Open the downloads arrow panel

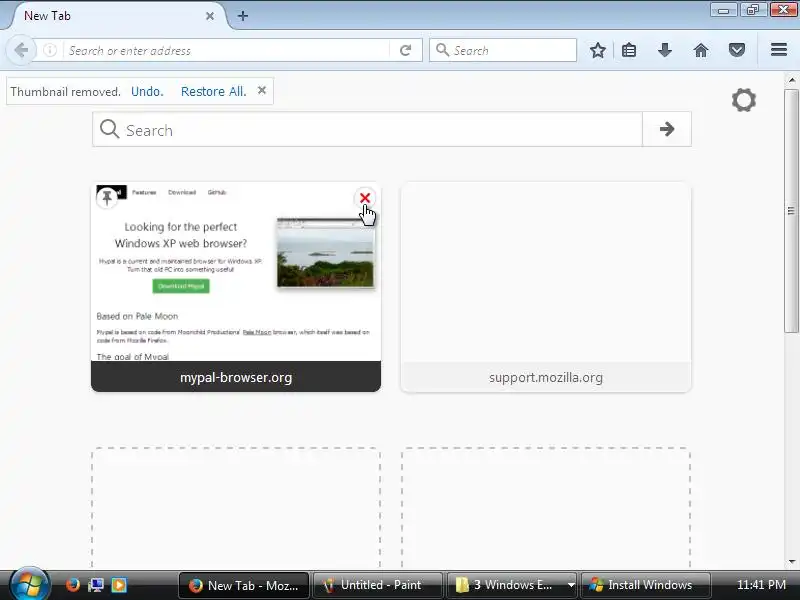pos(665,50)
